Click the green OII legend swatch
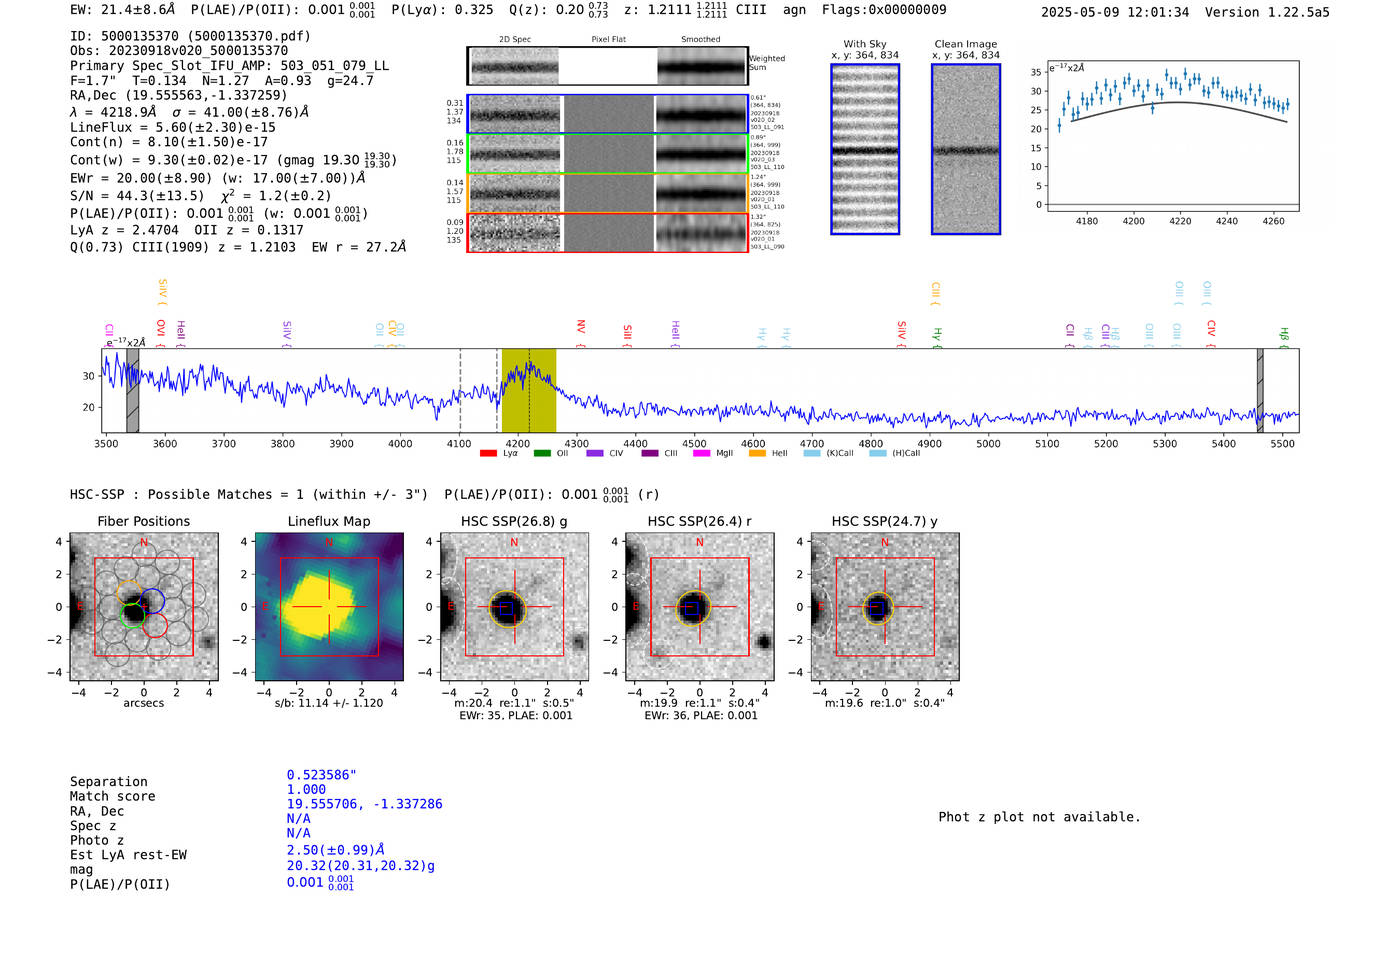The width and height of the screenshot is (1400, 953). 542,453
